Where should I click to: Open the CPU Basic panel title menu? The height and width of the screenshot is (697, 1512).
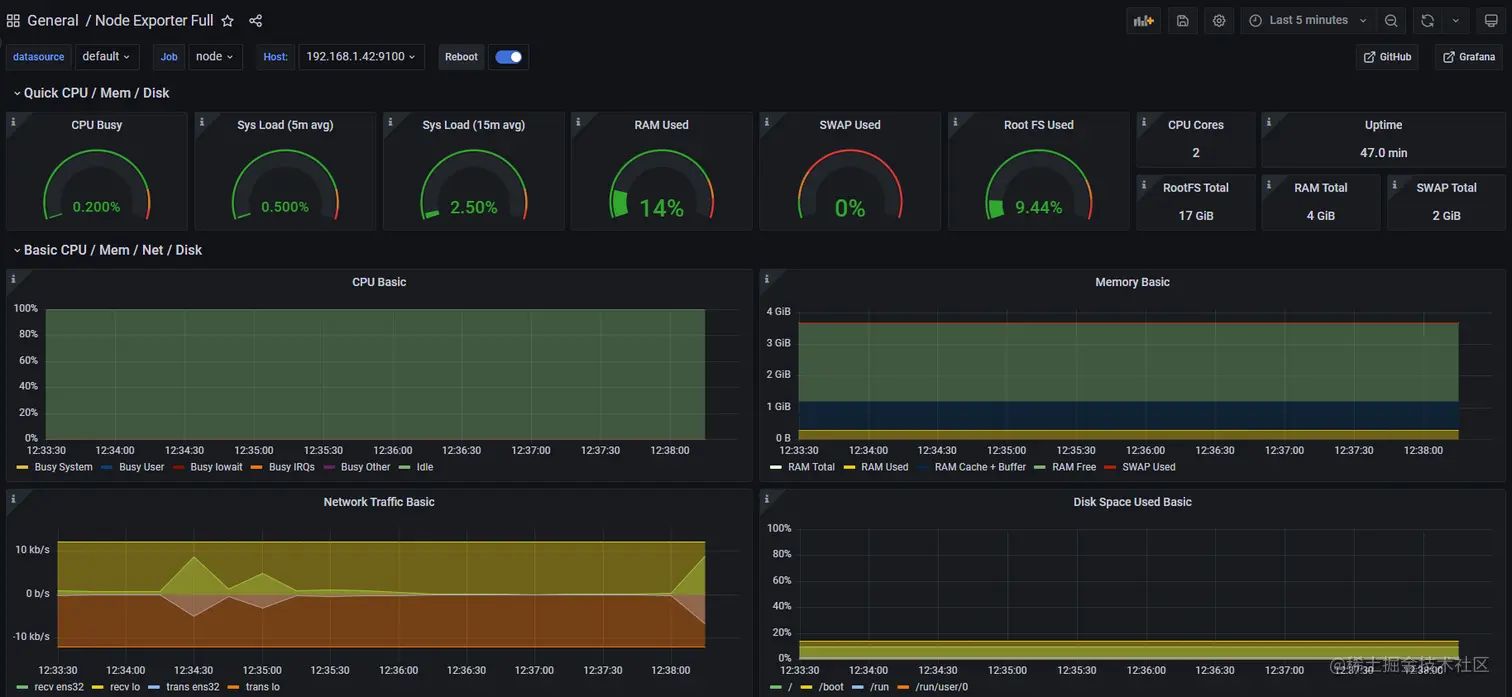pyautogui.click(x=379, y=282)
